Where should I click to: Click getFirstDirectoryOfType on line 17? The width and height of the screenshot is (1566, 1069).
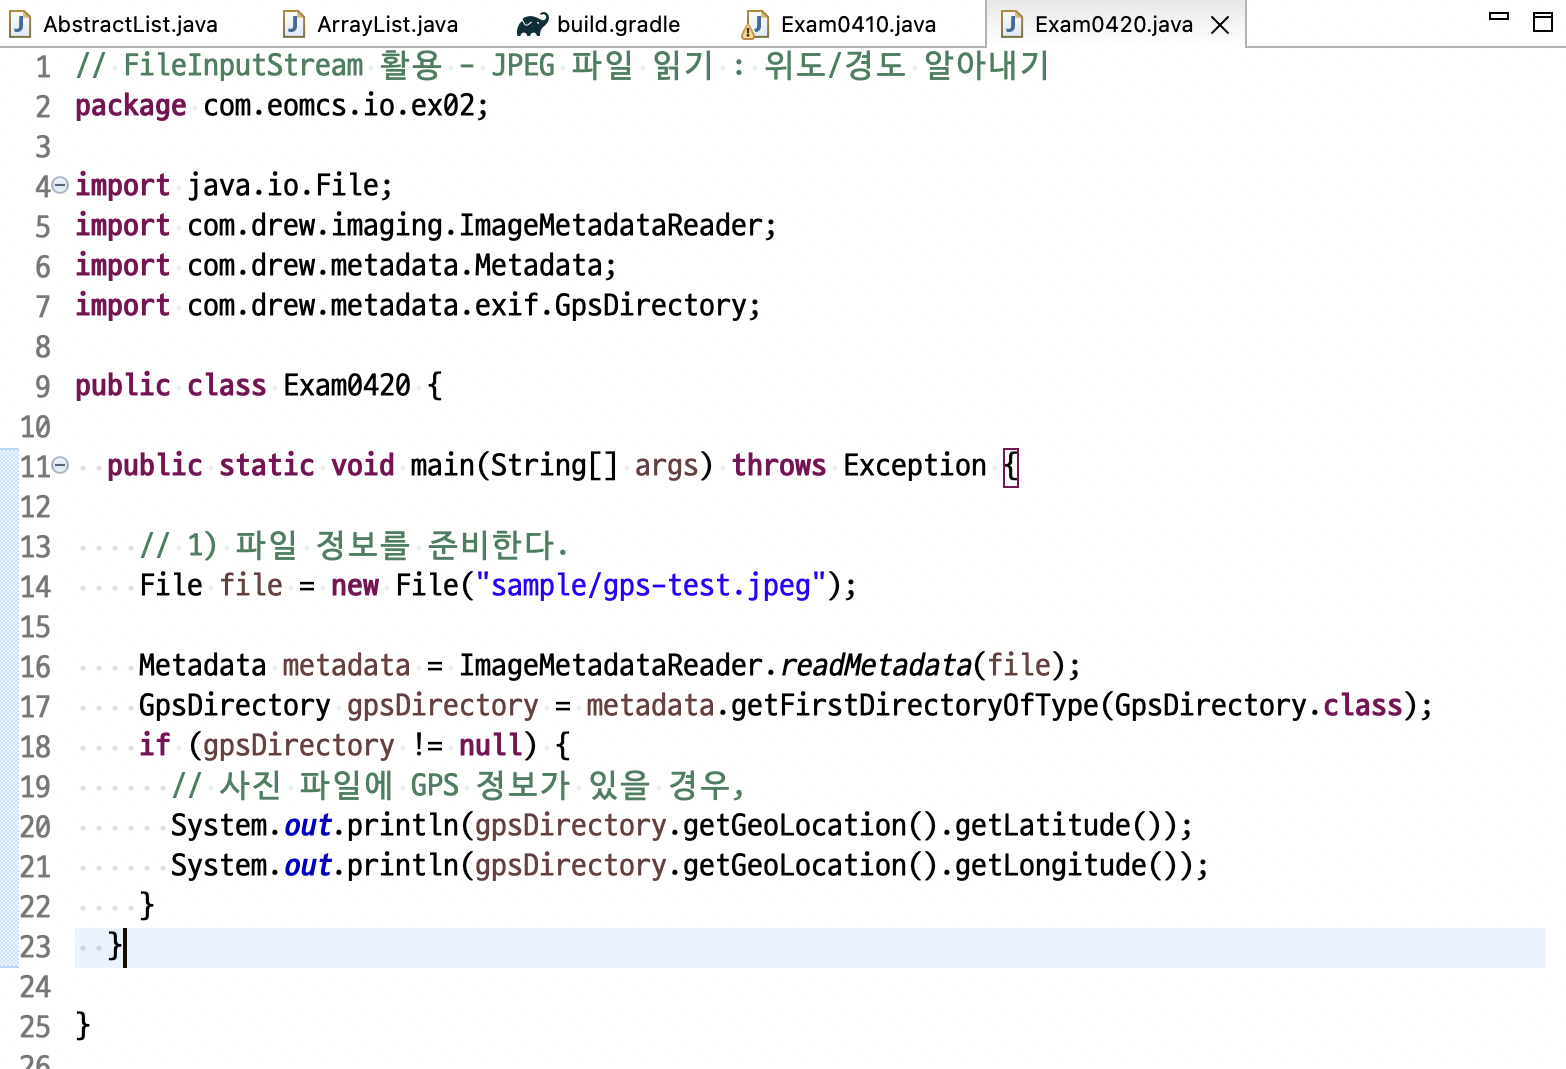pyautogui.click(x=915, y=706)
